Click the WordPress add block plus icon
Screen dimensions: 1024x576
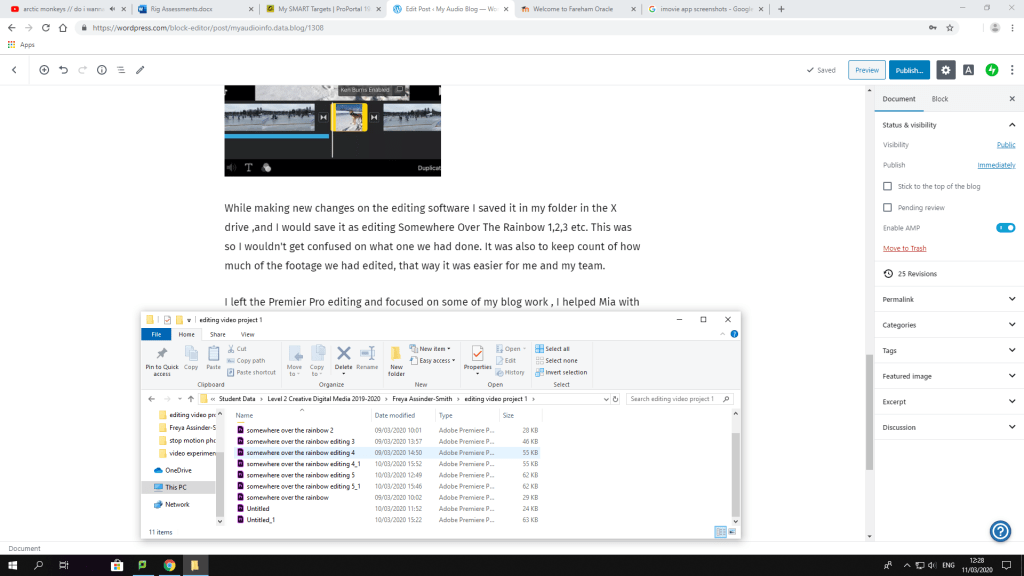(x=44, y=70)
